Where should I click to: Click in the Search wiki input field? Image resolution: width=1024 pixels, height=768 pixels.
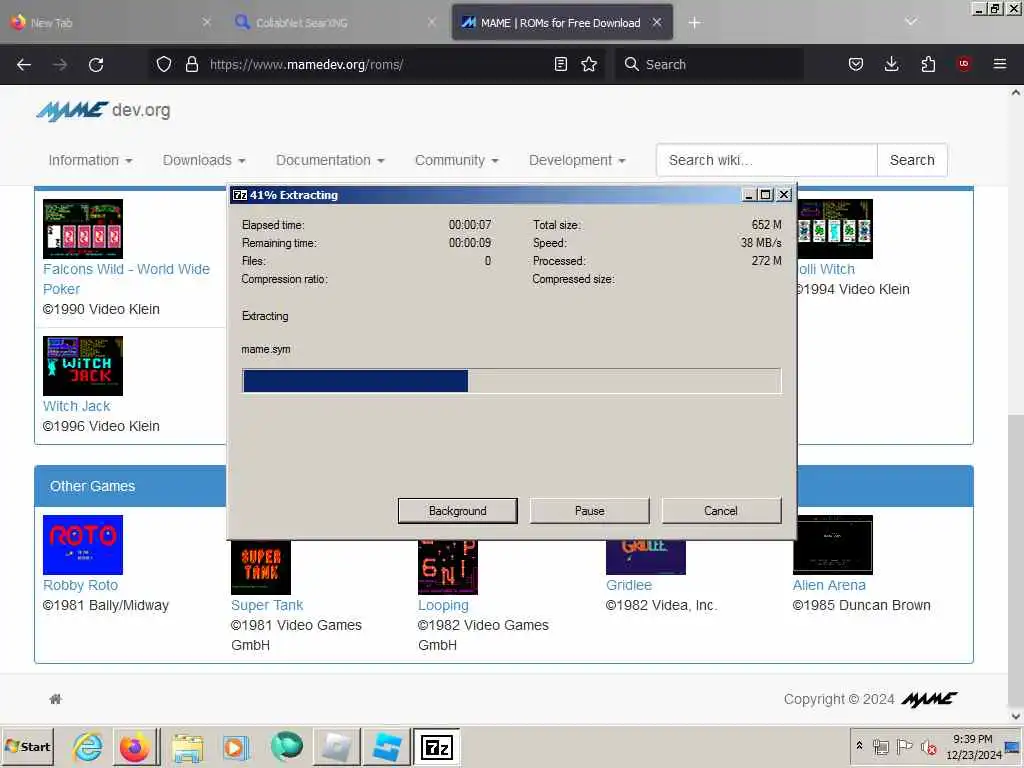(767, 160)
